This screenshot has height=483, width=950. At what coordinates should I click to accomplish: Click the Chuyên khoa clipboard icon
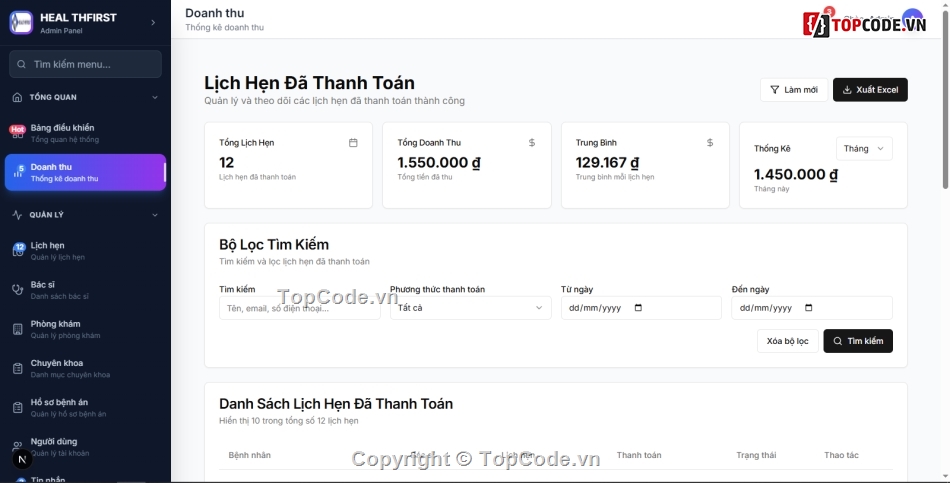pyautogui.click(x=17, y=368)
